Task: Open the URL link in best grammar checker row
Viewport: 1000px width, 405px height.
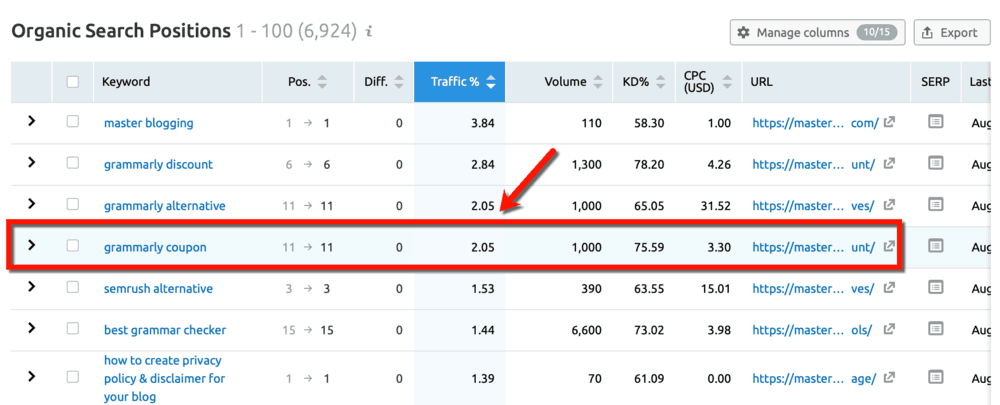Action: click(812, 330)
